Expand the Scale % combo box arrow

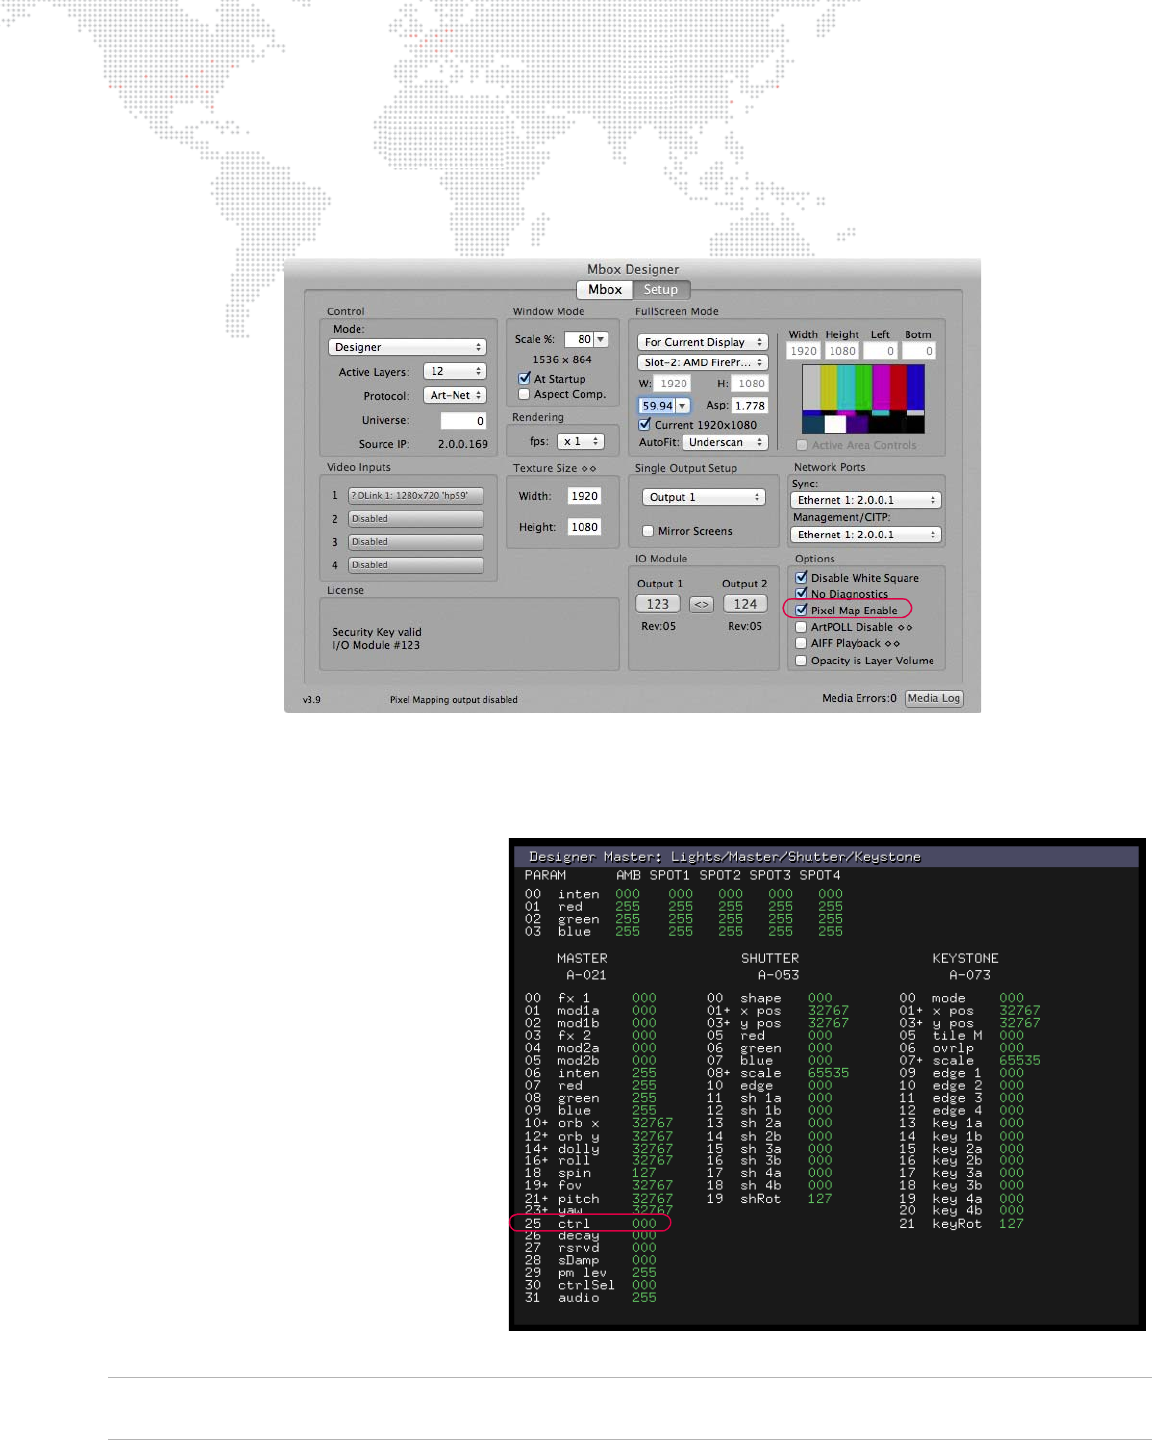(x=600, y=340)
